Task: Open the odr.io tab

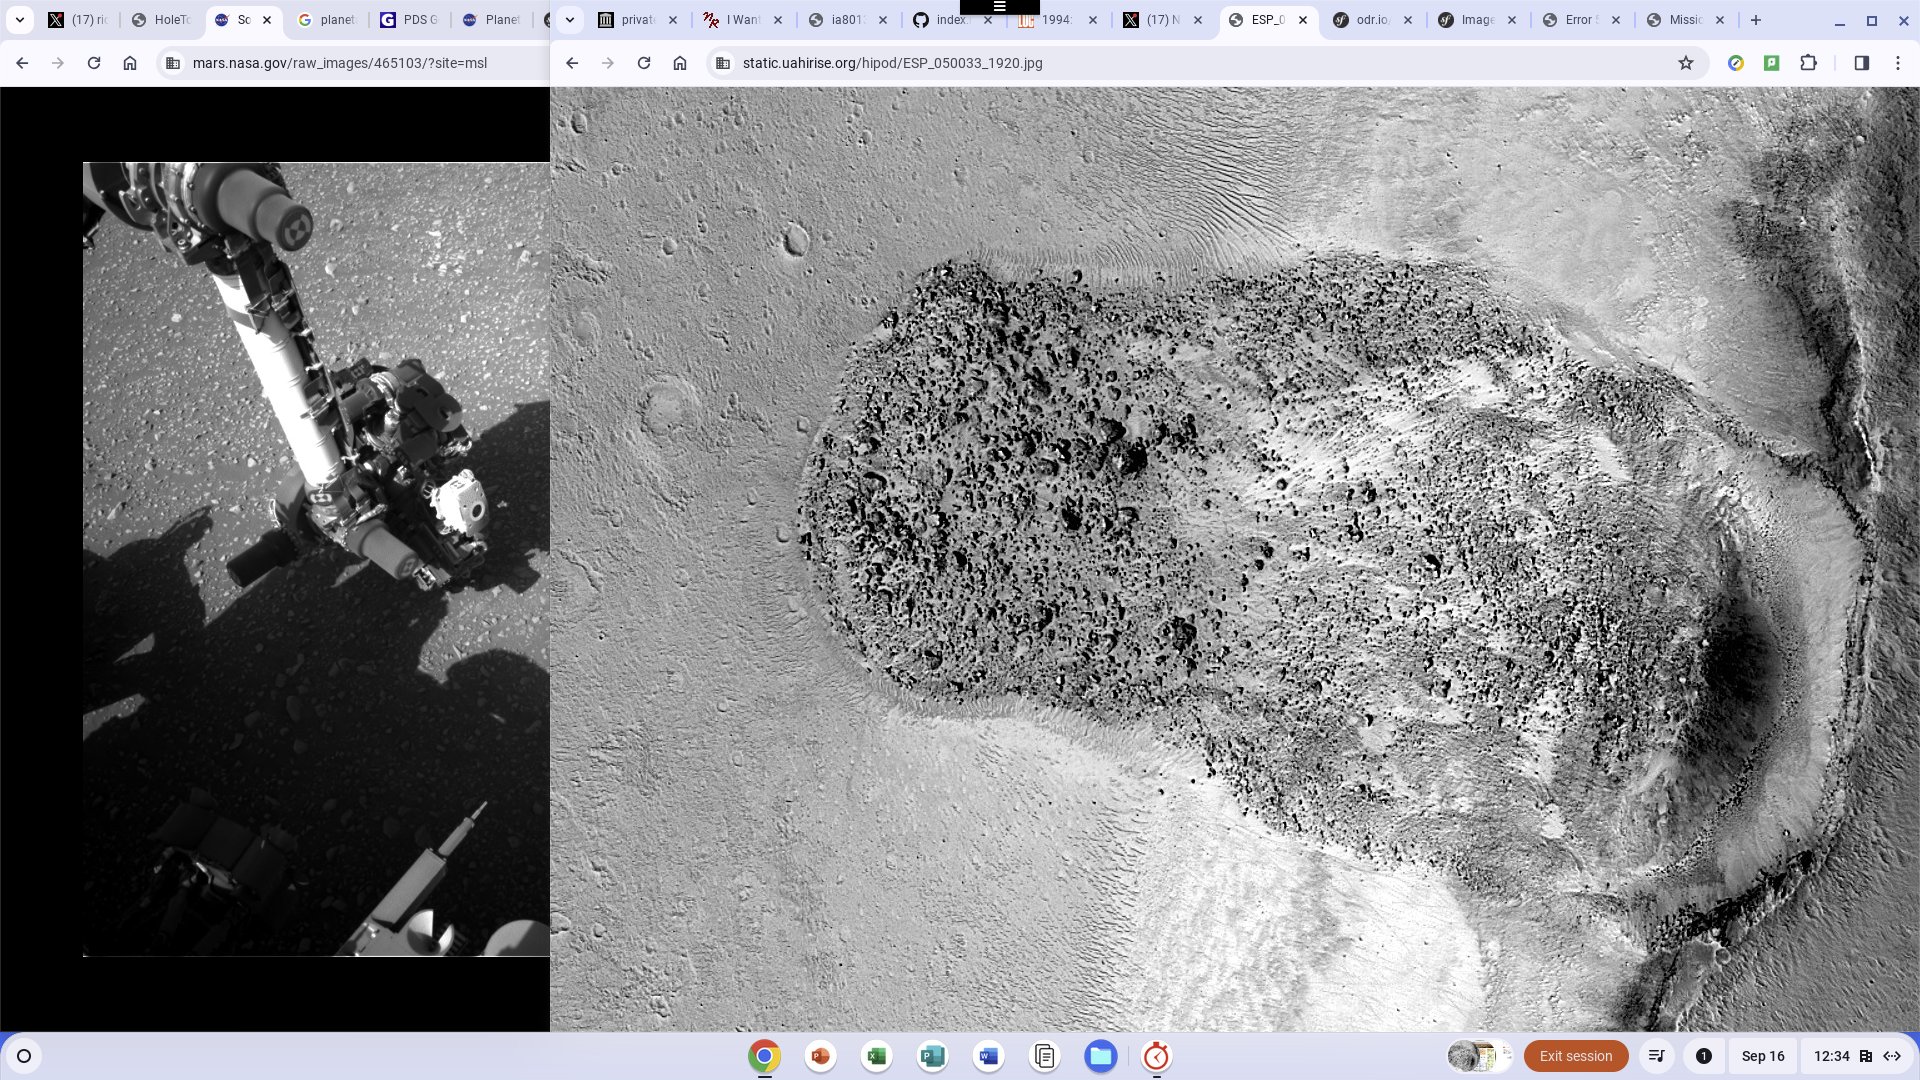Action: (1372, 20)
